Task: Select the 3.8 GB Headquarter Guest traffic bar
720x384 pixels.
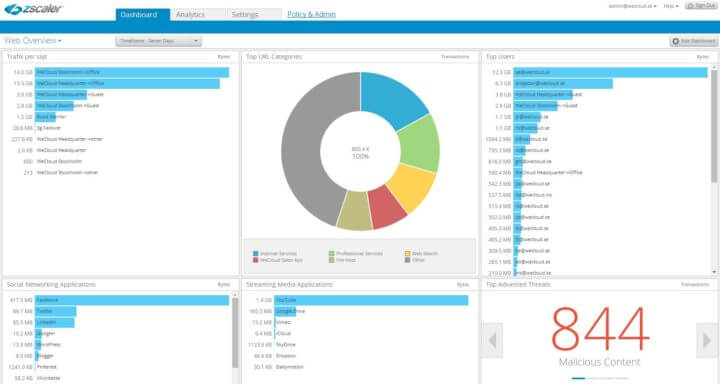Action: (x=61, y=94)
